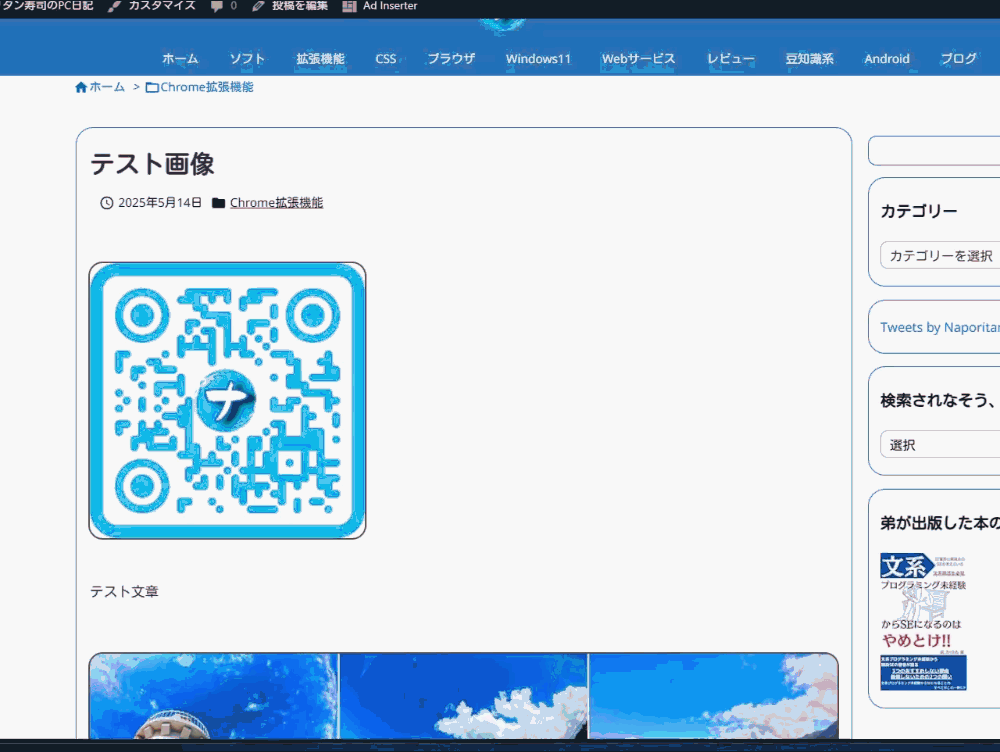Open 豆知識系 in the navigation menu
Viewport: 1000px width, 752px height.
click(x=809, y=59)
